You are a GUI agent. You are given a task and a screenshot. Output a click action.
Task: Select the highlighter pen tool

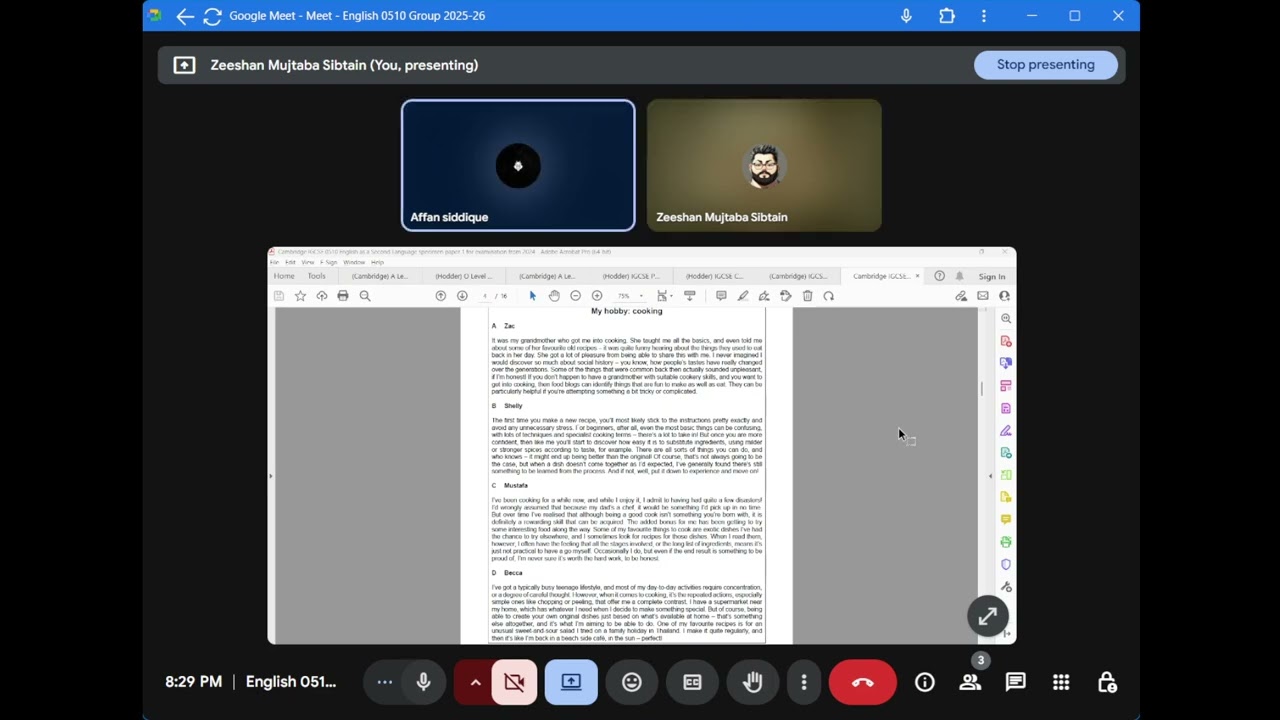[x=743, y=296]
